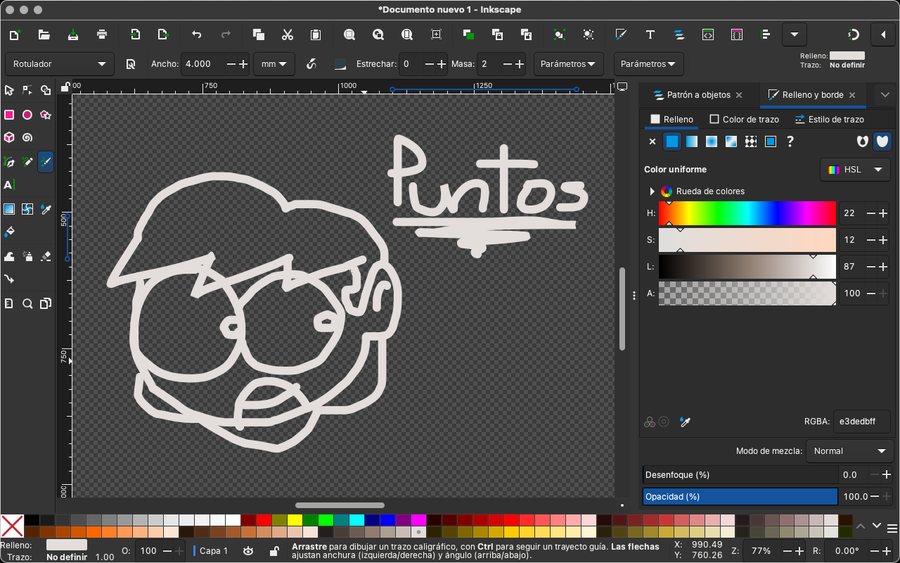Select the Mesh gradient tool
The height and width of the screenshot is (563, 900).
point(27,209)
